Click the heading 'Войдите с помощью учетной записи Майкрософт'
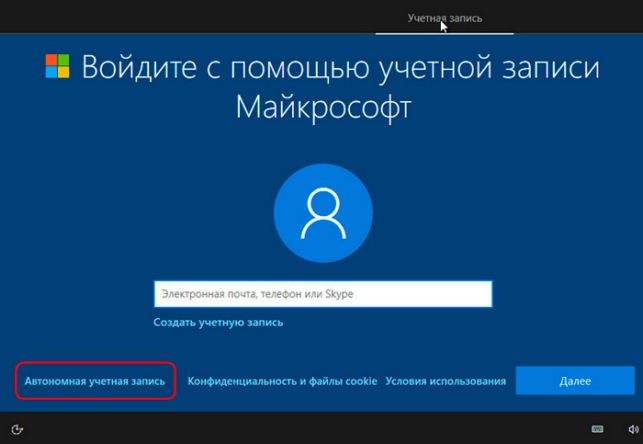Screen dimensions: 643x444 (340, 87)
